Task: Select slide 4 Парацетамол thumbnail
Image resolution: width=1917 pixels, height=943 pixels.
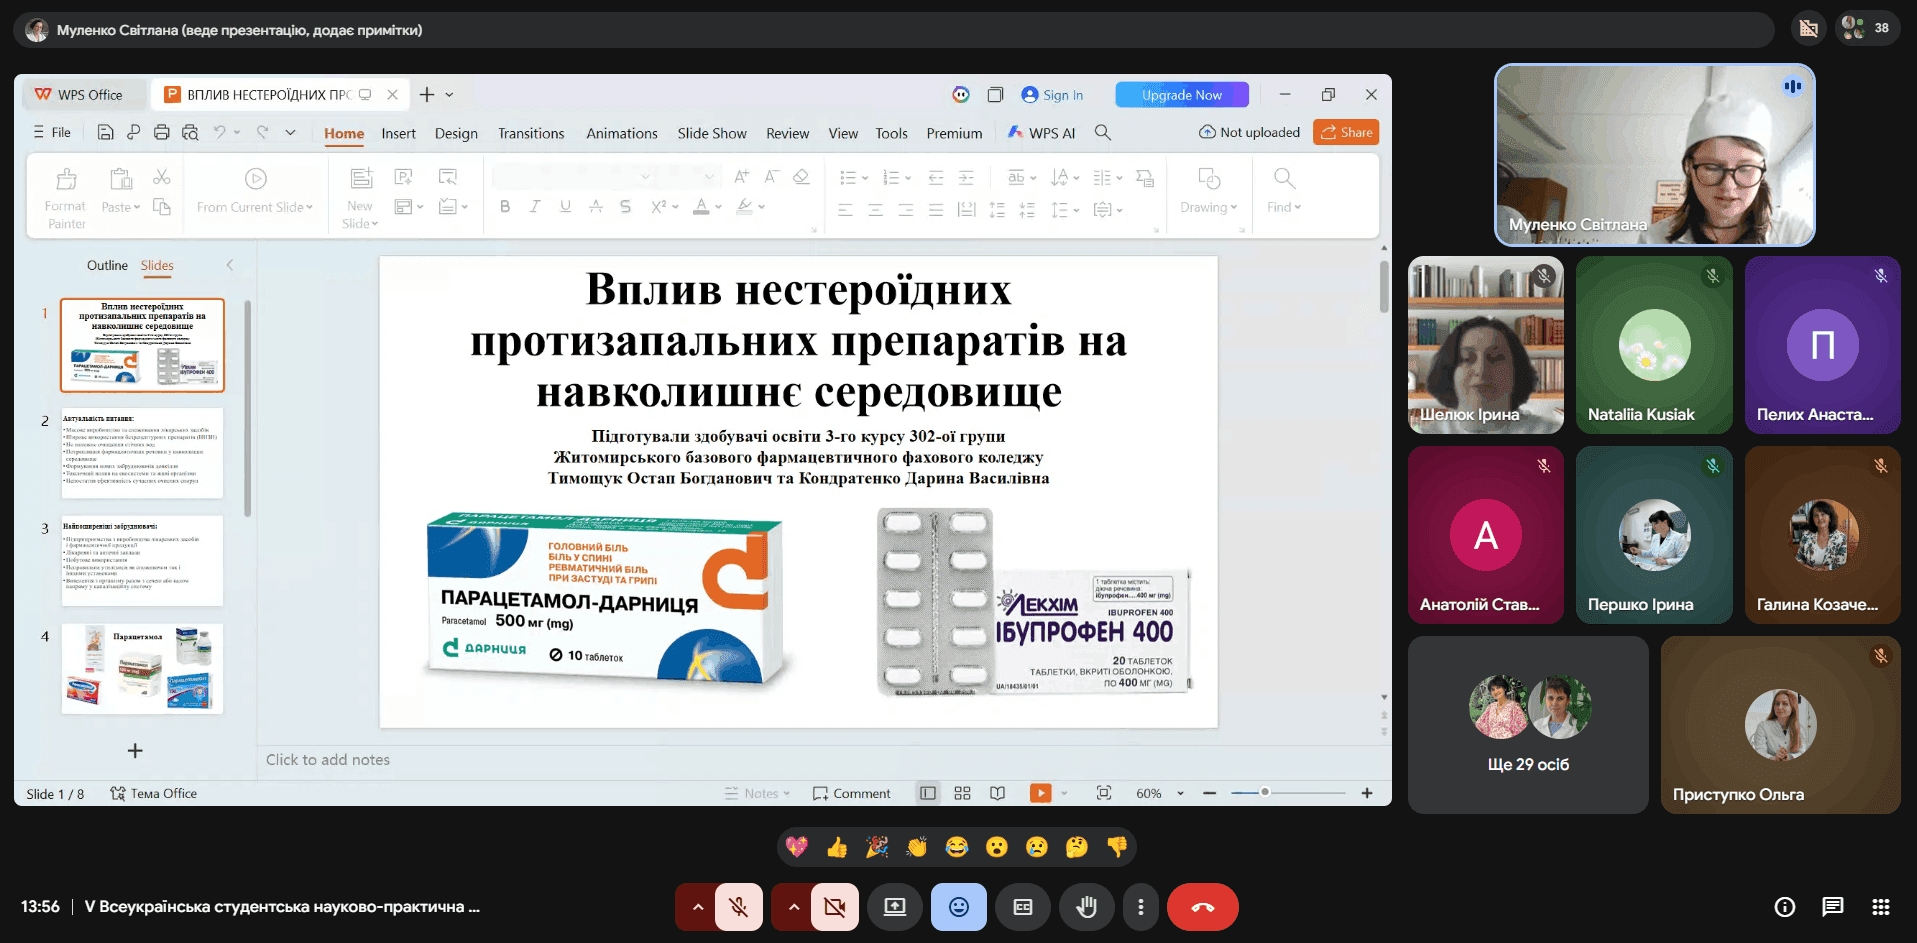Action: [x=142, y=669]
